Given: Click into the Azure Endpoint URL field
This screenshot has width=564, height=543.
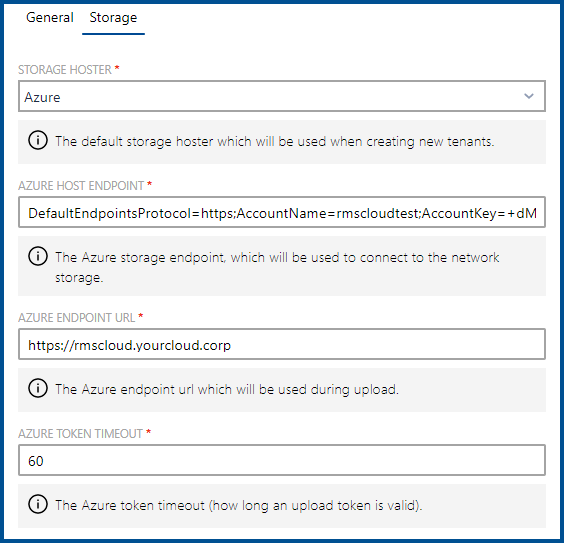Looking at the screenshot, I should (282, 344).
